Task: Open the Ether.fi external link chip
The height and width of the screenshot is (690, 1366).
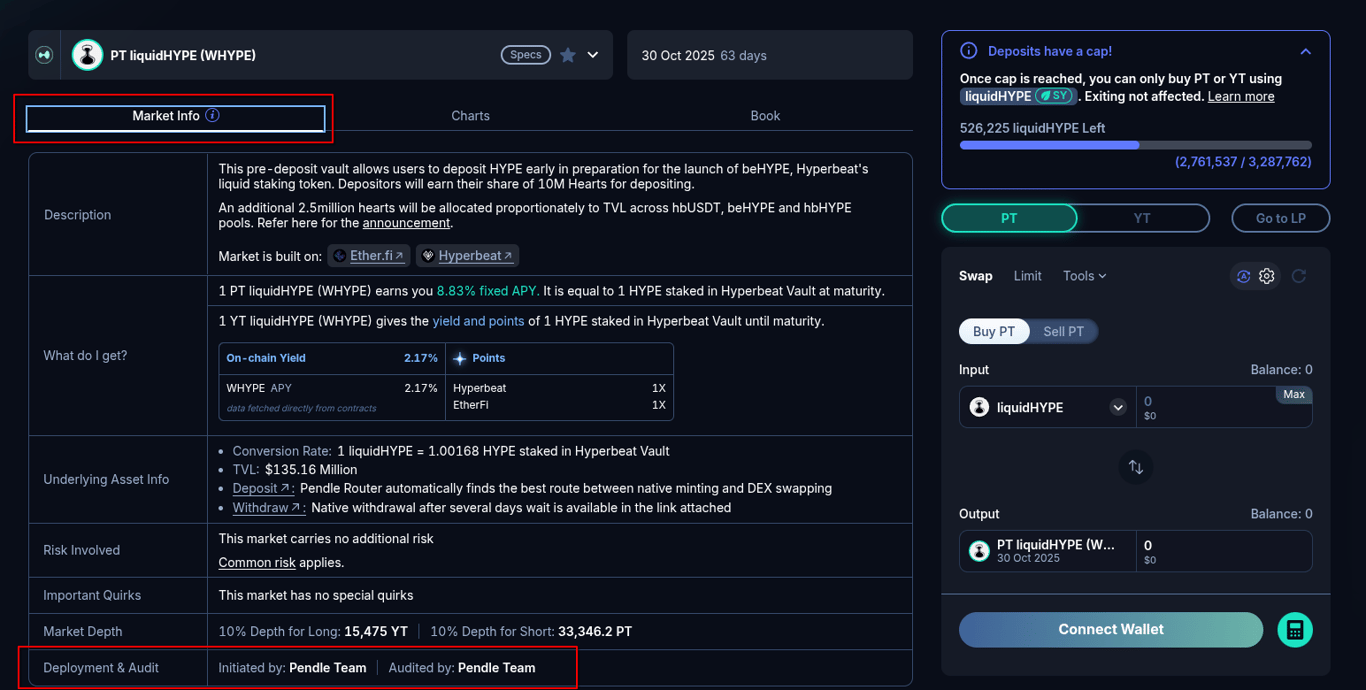Action: click(368, 256)
